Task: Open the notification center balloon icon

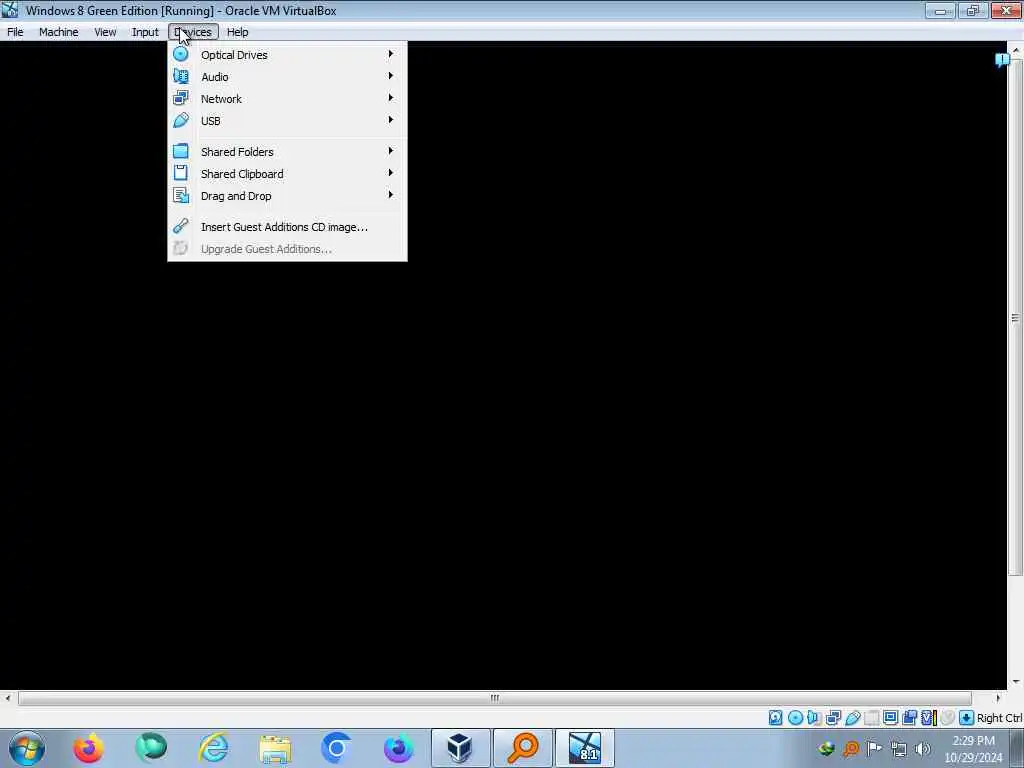Action: tap(1002, 60)
